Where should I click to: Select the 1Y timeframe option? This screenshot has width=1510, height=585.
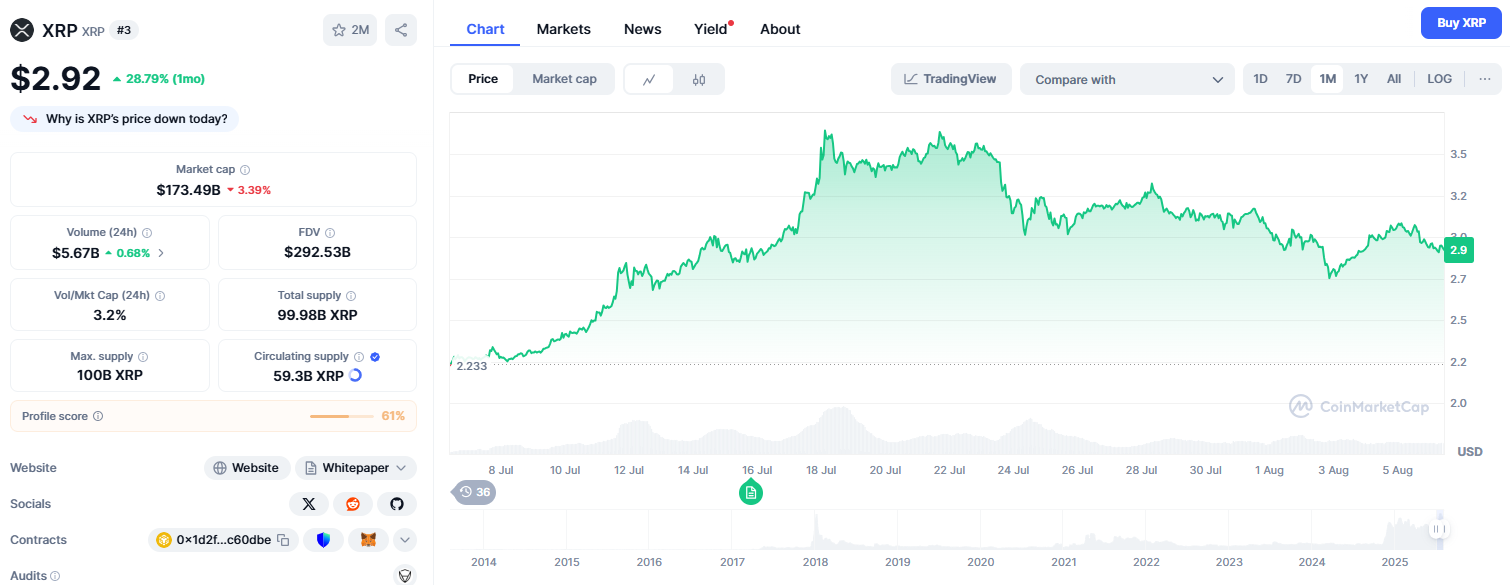1360,78
